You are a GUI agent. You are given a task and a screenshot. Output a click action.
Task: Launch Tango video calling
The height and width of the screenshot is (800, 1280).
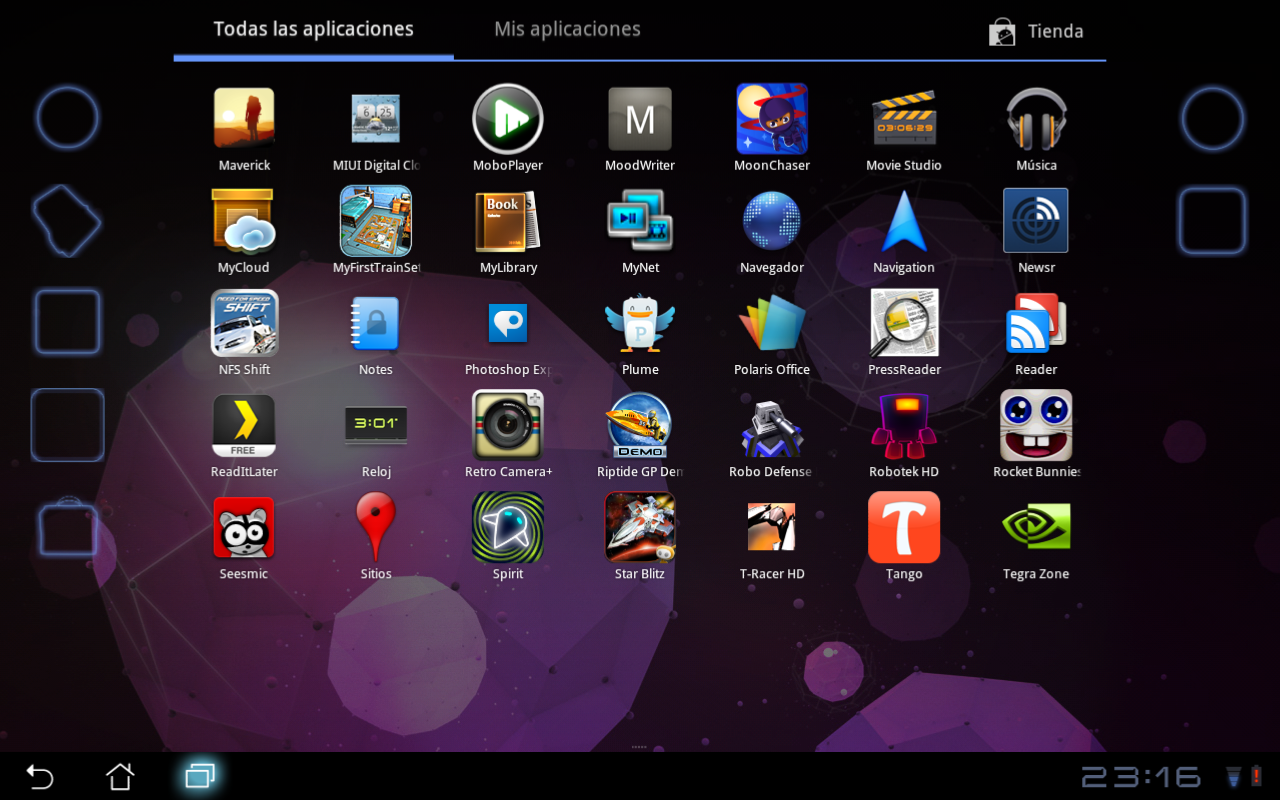point(904,527)
